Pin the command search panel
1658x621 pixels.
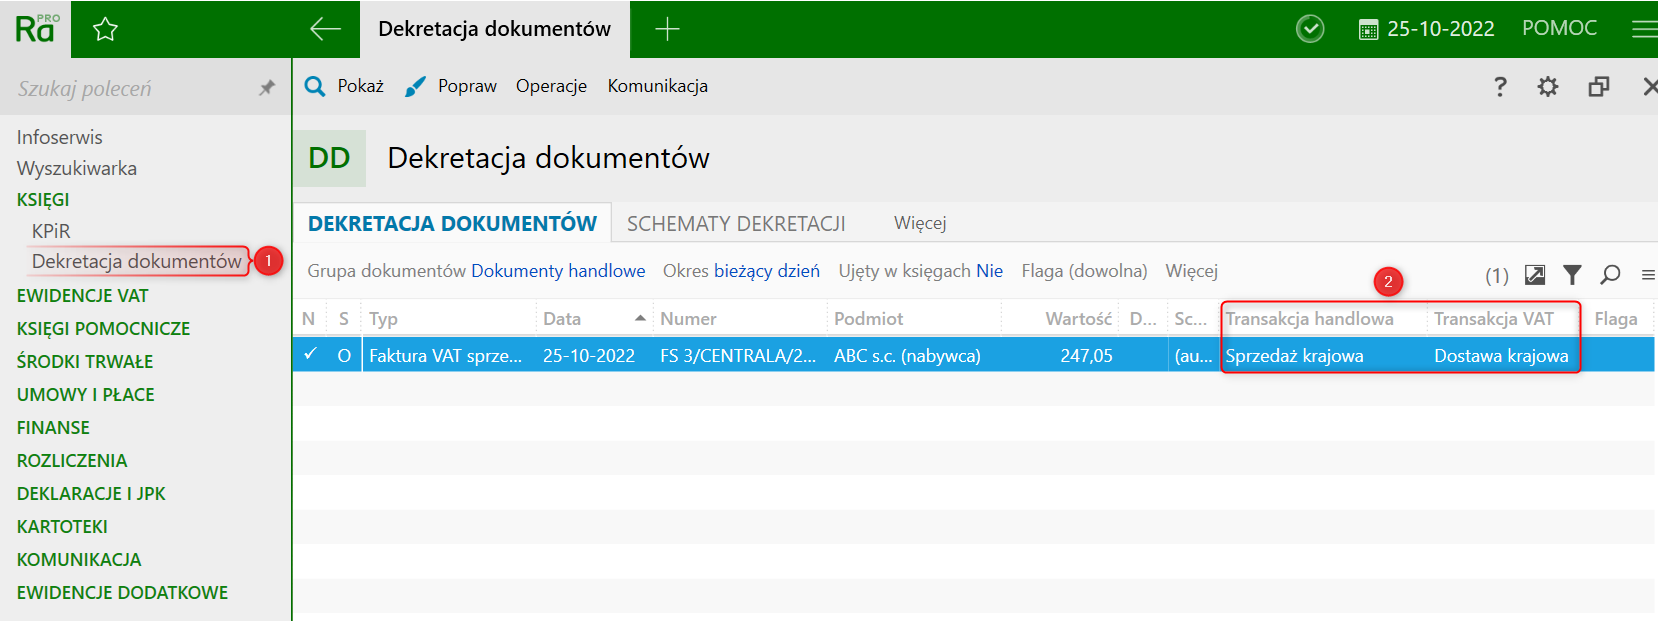coord(266,88)
